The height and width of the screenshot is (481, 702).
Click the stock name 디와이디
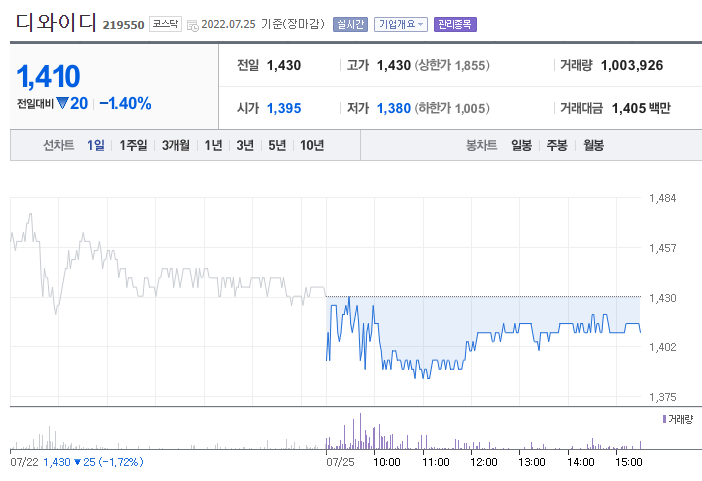pos(56,22)
